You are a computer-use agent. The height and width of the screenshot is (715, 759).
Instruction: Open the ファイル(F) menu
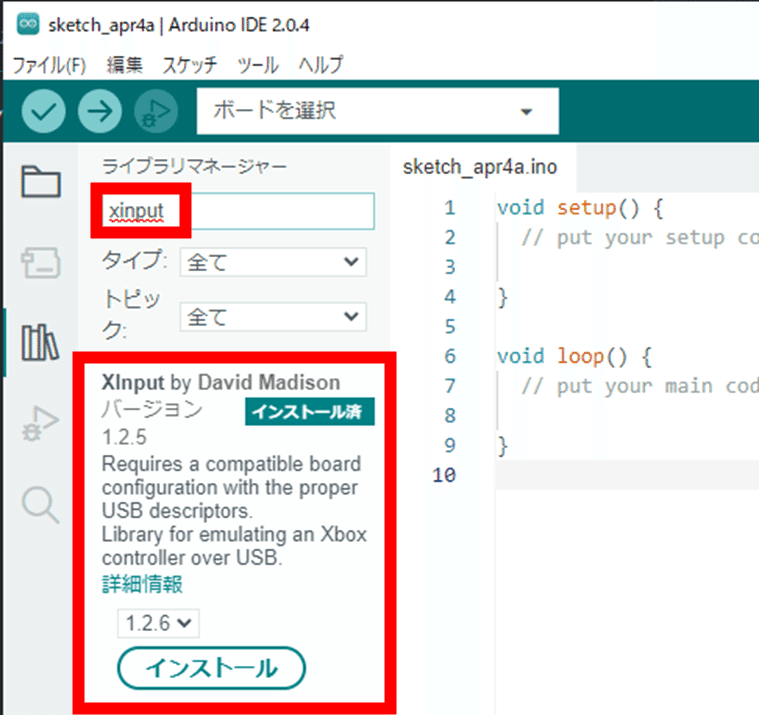48,65
